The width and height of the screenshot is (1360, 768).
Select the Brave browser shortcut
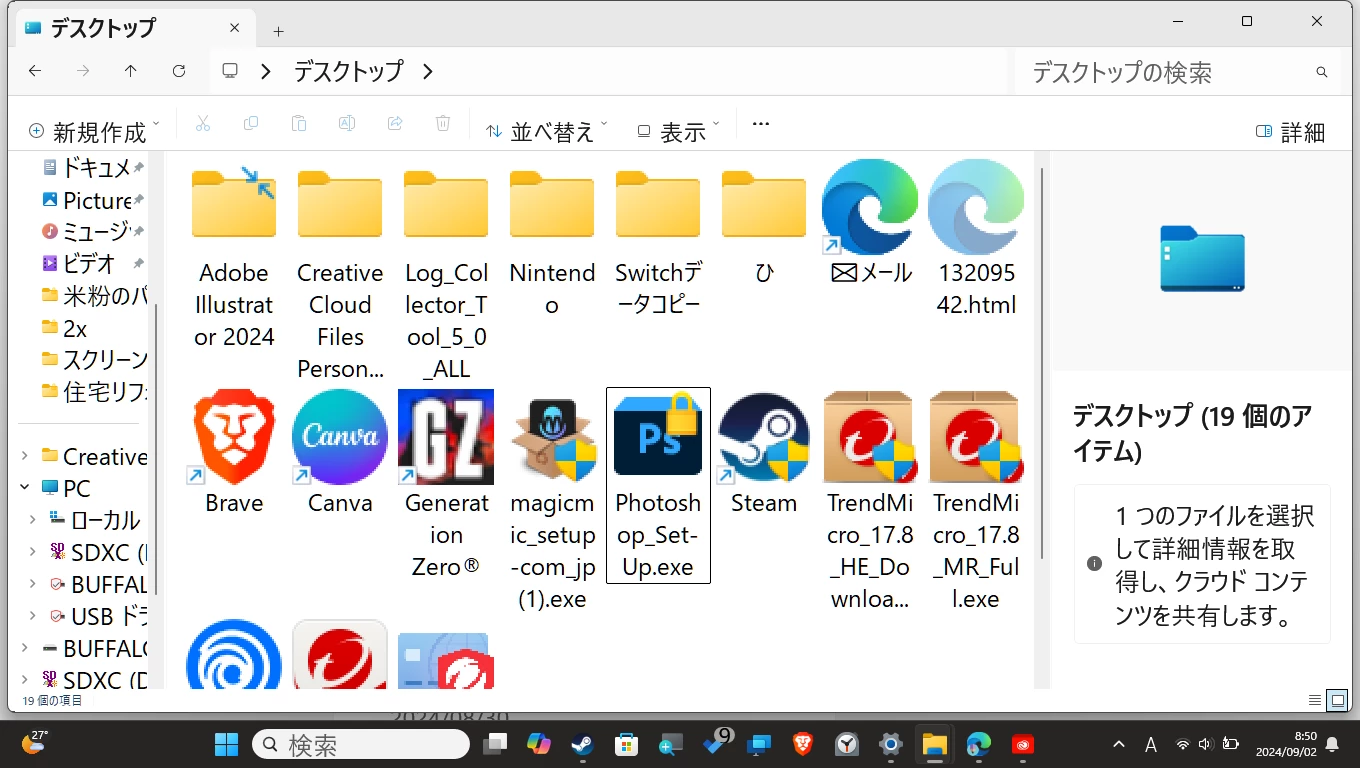[234, 452]
